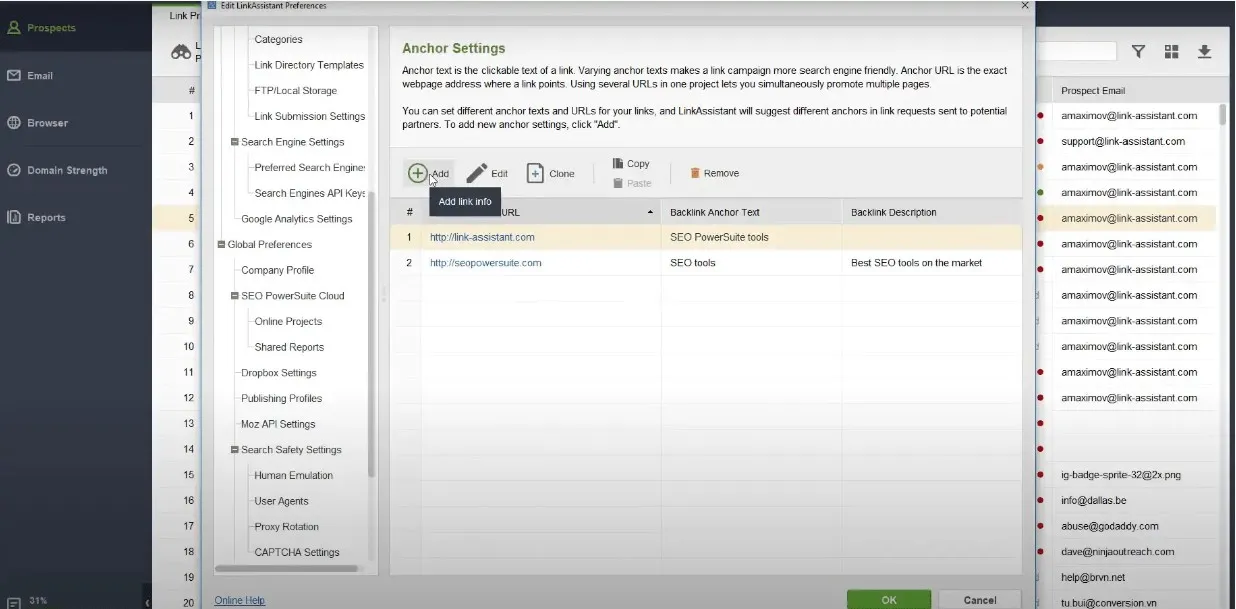Open the Prospects module in the sidebar
Screen dimensions: 1236x609
click(41, 28)
